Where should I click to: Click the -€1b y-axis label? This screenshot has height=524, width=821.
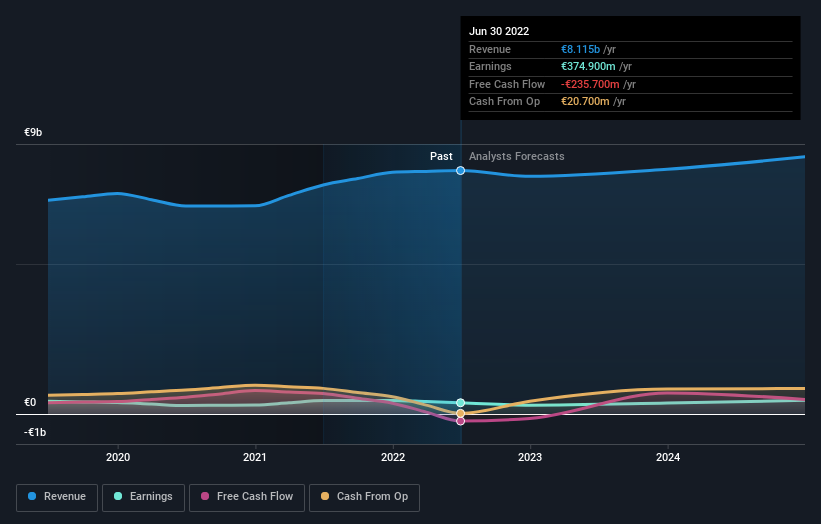(x=35, y=432)
